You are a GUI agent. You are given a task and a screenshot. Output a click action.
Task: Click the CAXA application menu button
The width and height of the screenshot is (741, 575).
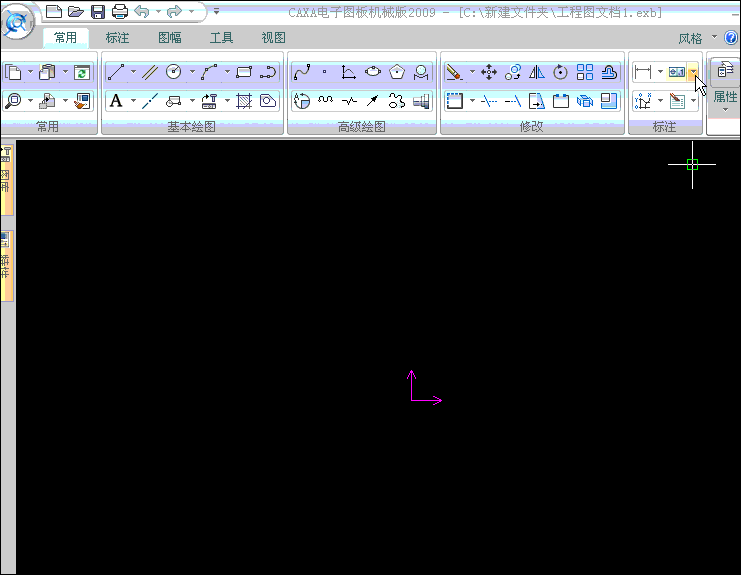click(x=20, y=22)
